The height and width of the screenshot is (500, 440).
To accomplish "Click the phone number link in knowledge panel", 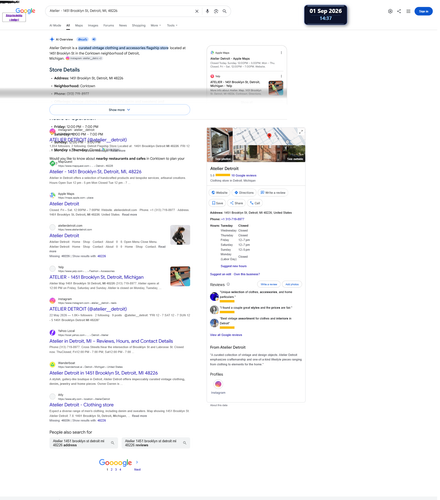I will (x=232, y=219).
